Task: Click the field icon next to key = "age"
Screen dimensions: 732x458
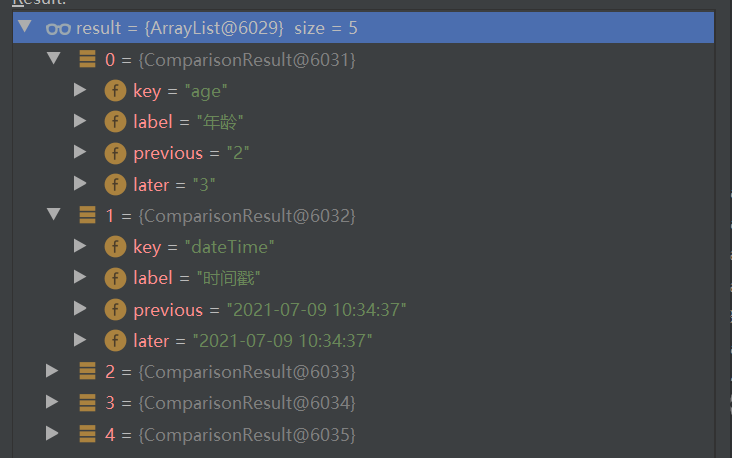Action: pyautogui.click(x=115, y=91)
